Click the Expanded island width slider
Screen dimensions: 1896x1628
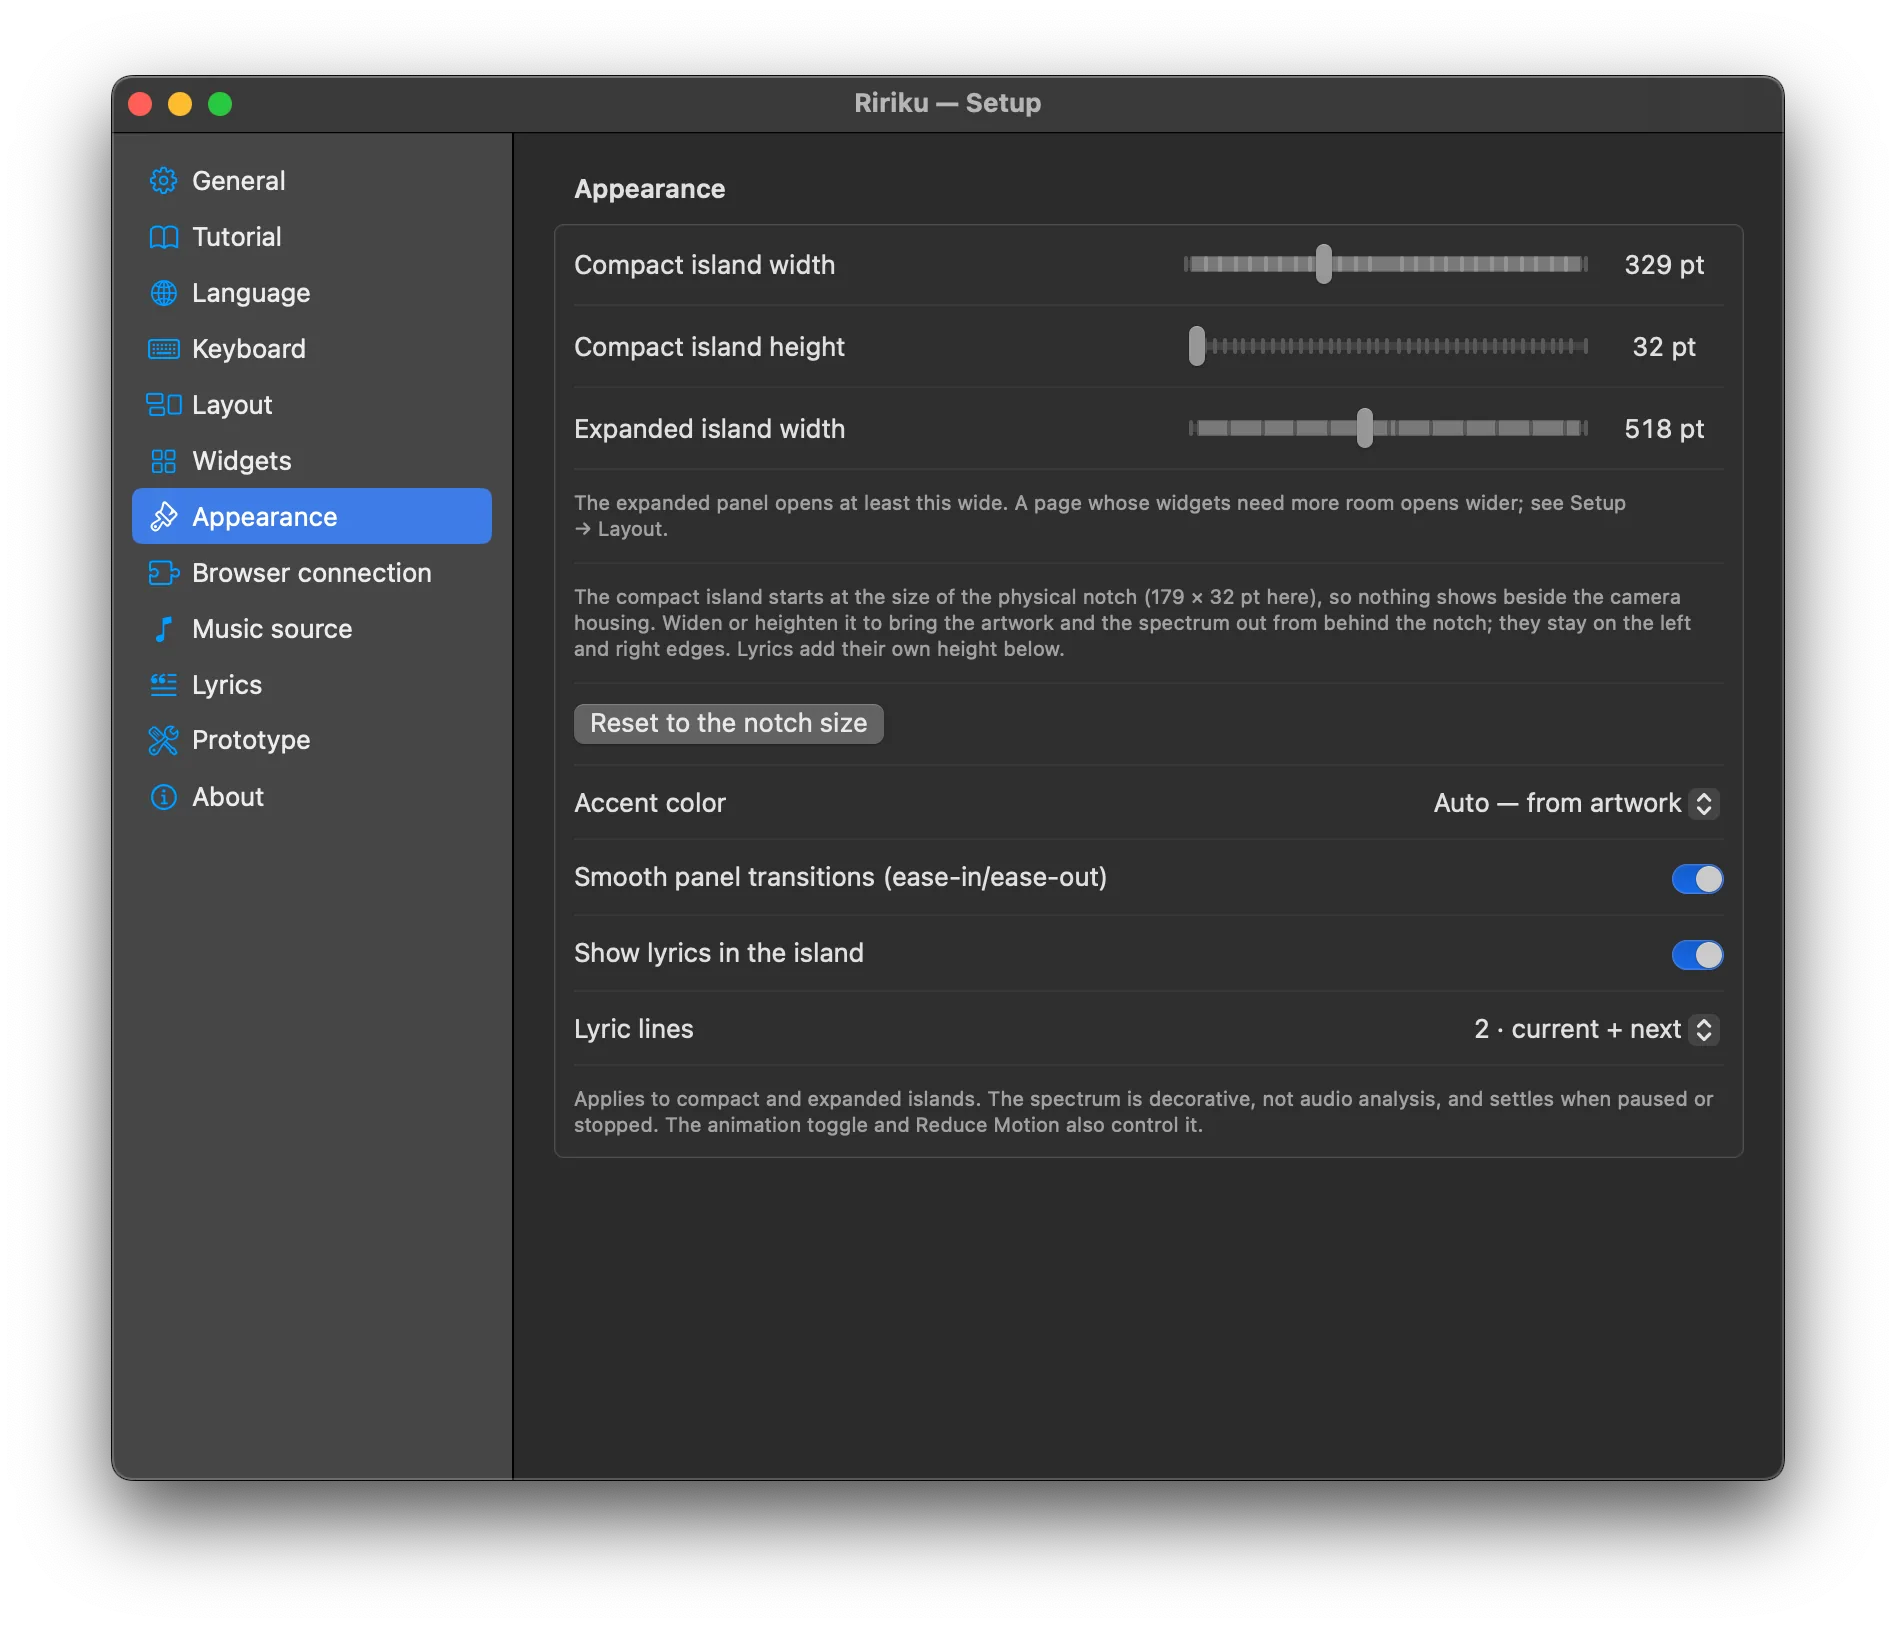click(1386, 428)
